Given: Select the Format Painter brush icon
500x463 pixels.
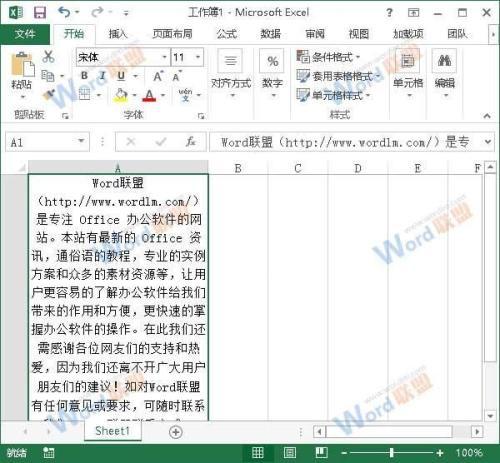Looking at the screenshot, I should coord(49,95).
